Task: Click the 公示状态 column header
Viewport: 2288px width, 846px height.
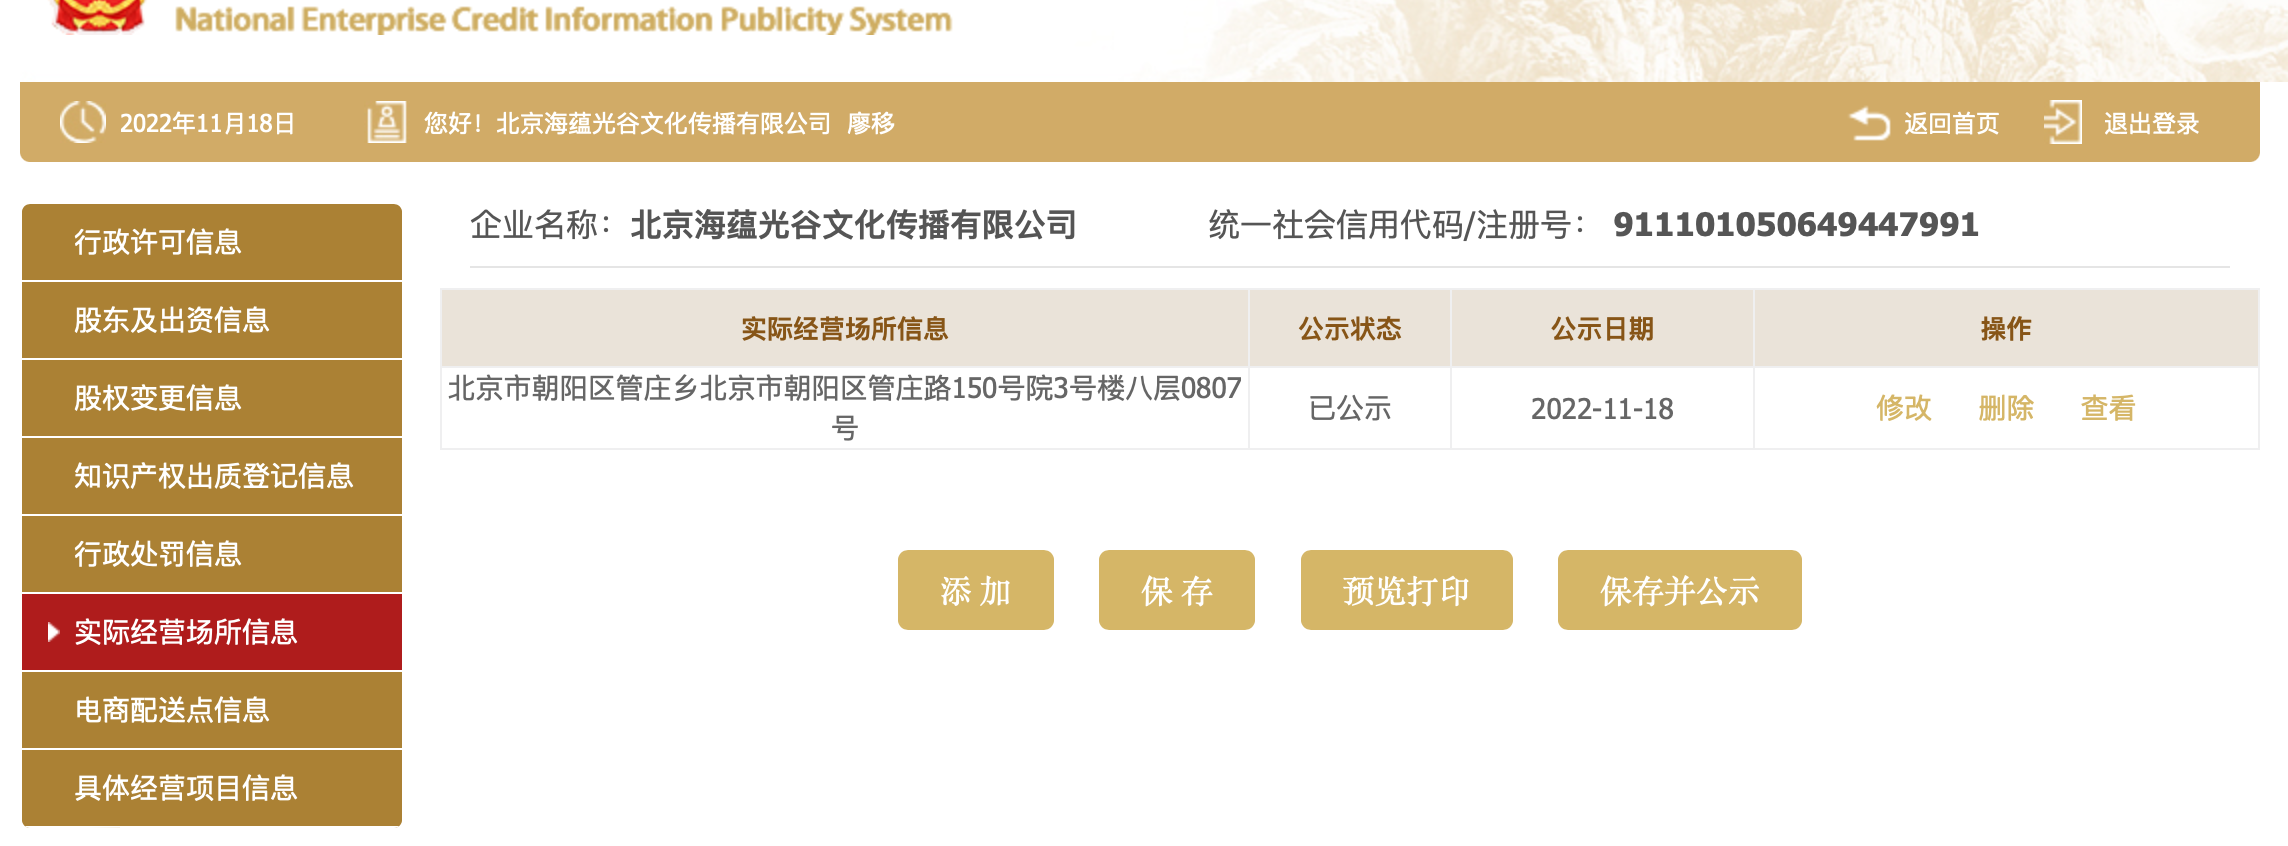Action: tap(1350, 329)
